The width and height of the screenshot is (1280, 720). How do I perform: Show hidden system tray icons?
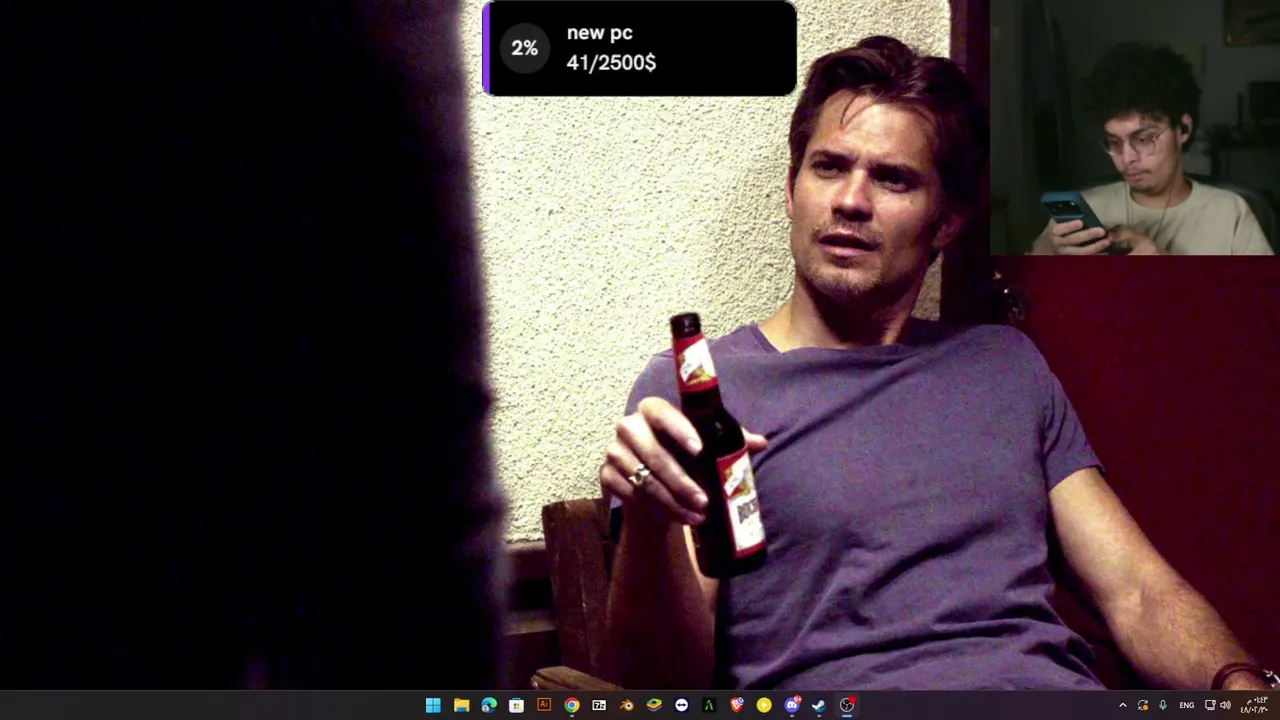tap(1122, 705)
